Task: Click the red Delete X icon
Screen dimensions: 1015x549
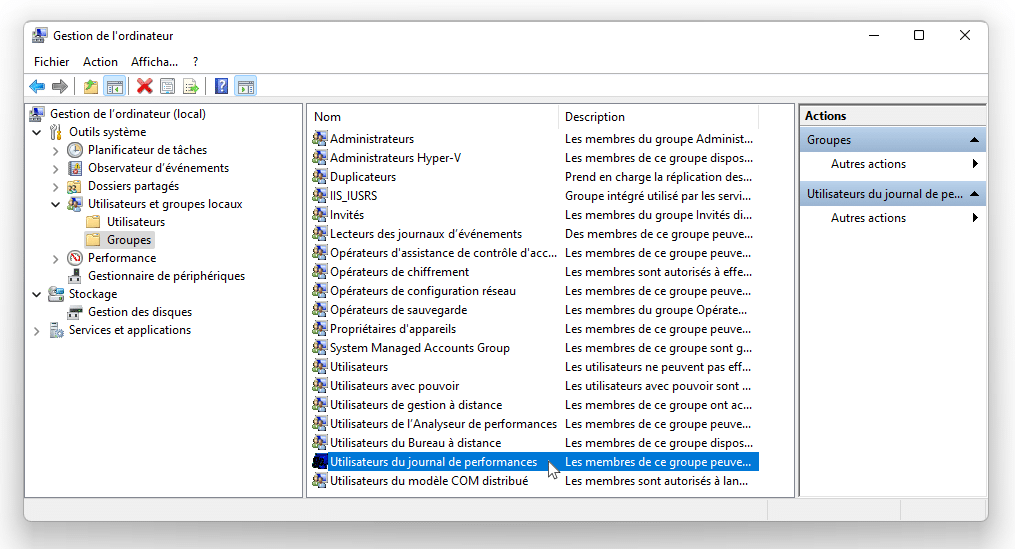Action: tap(145, 87)
